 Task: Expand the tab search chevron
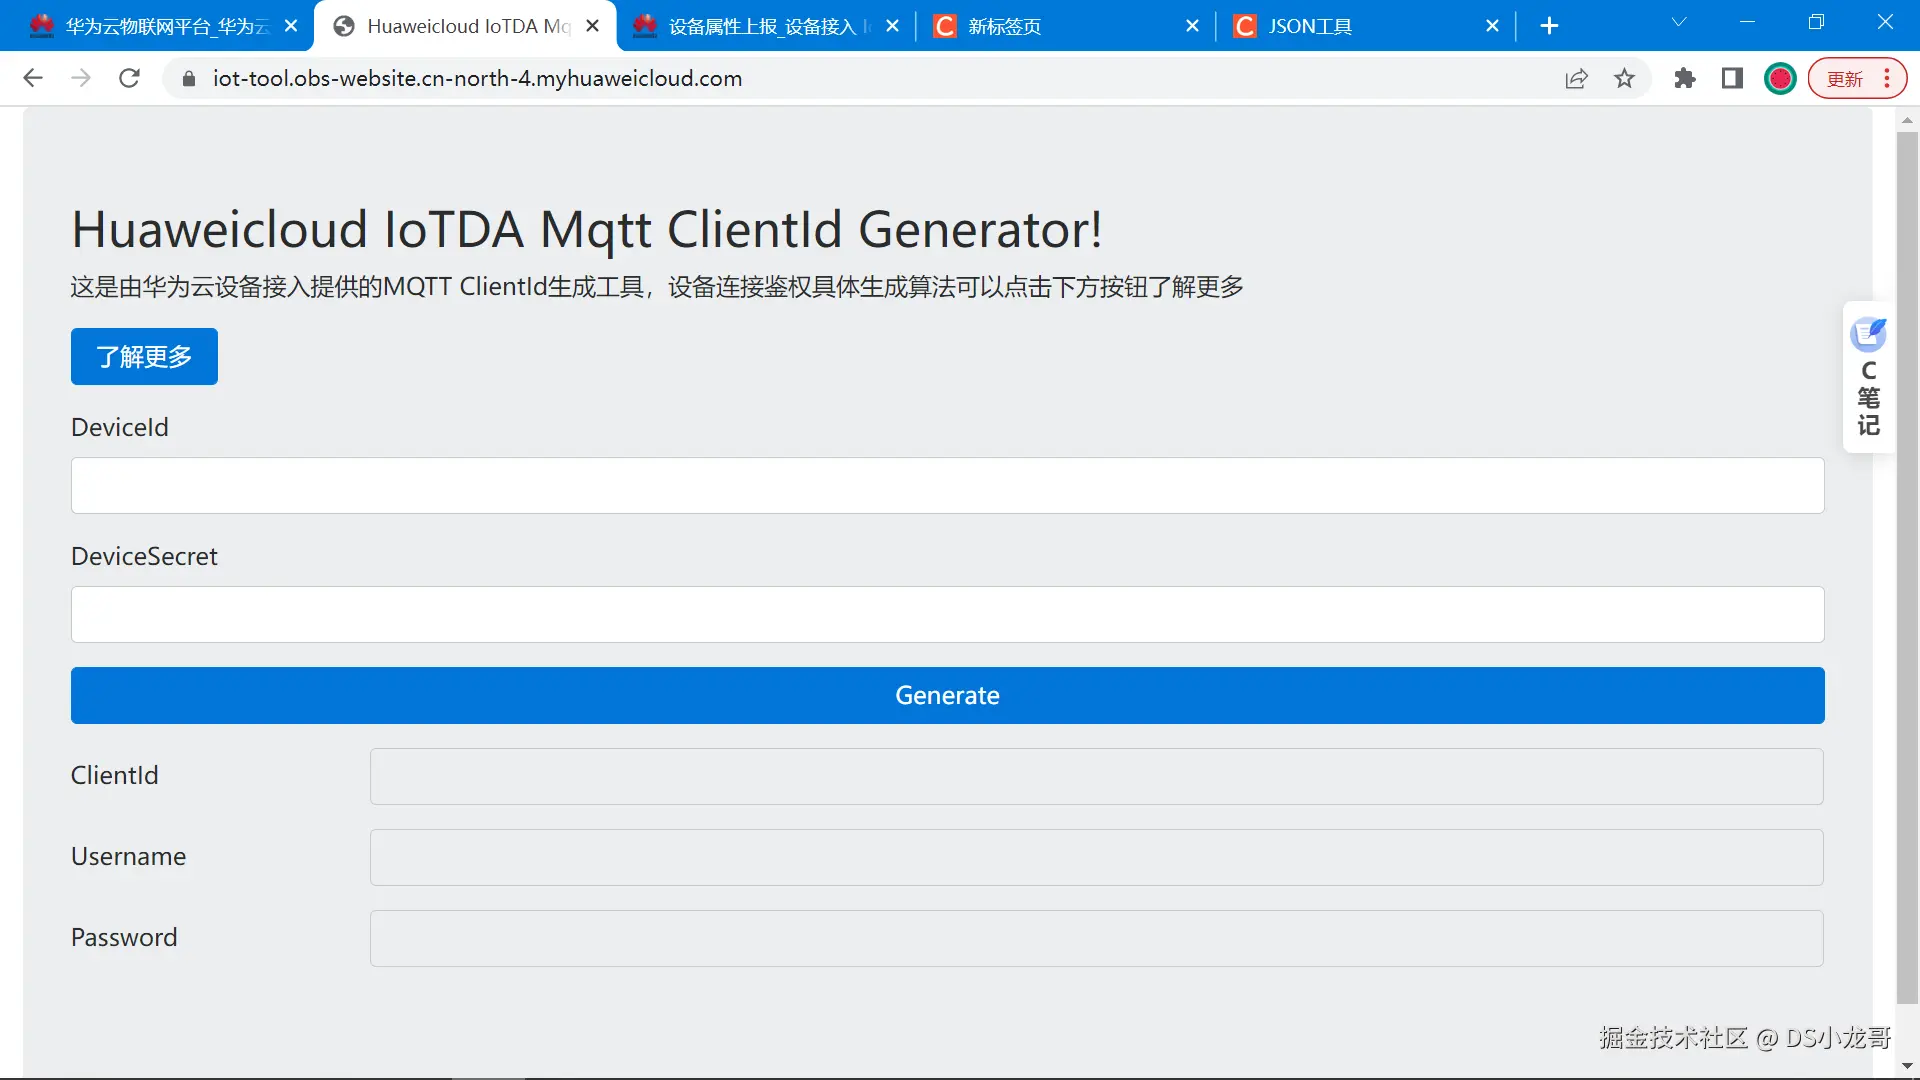coord(1679,22)
